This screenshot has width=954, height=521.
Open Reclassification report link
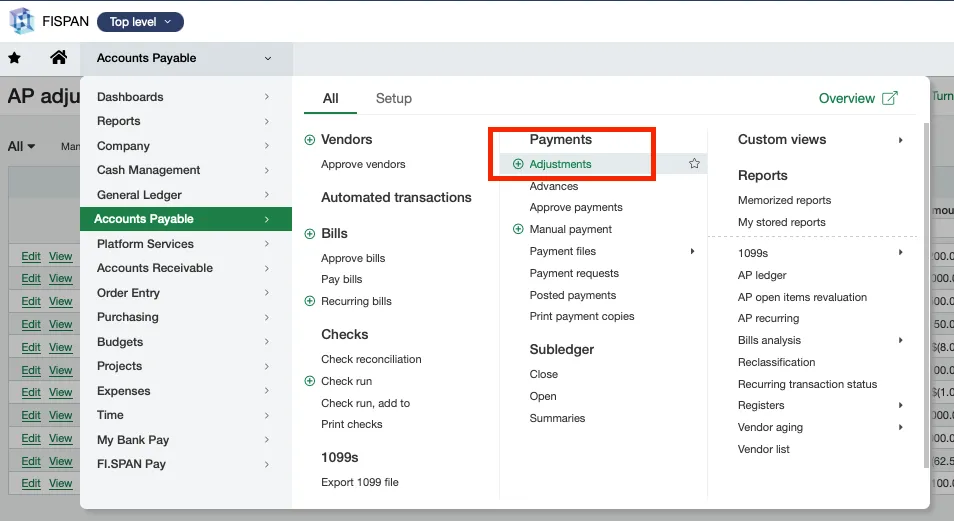[776, 362]
